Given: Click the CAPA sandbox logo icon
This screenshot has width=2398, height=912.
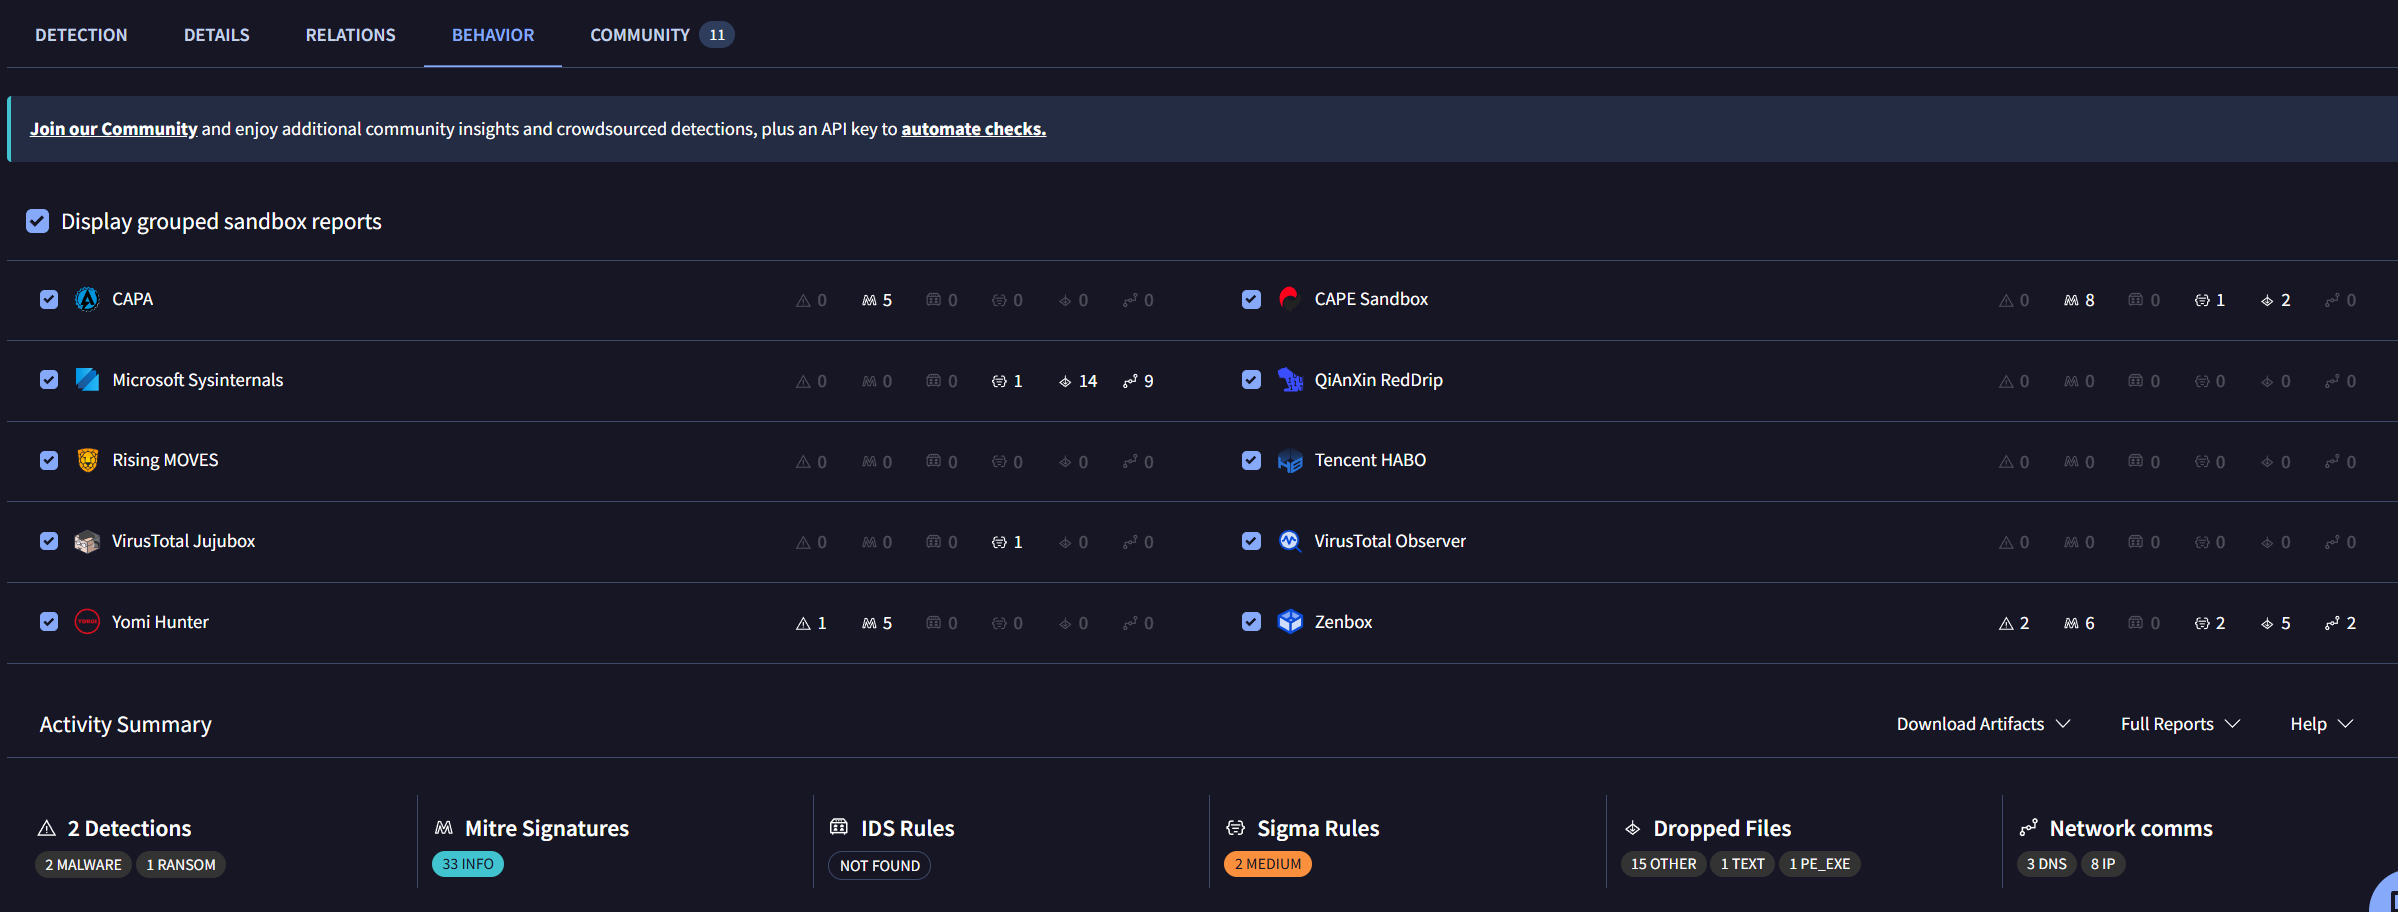Looking at the screenshot, I should (87, 299).
